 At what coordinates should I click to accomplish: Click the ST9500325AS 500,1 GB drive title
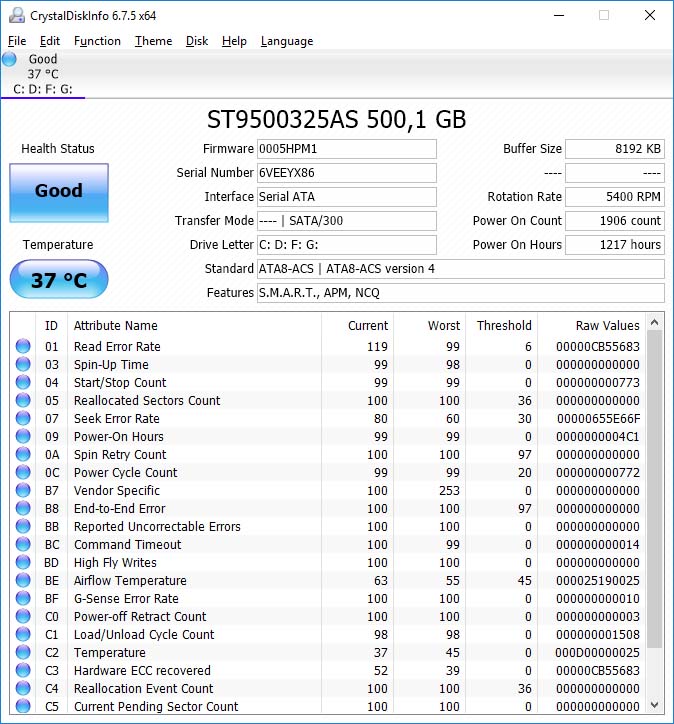point(337,119)
